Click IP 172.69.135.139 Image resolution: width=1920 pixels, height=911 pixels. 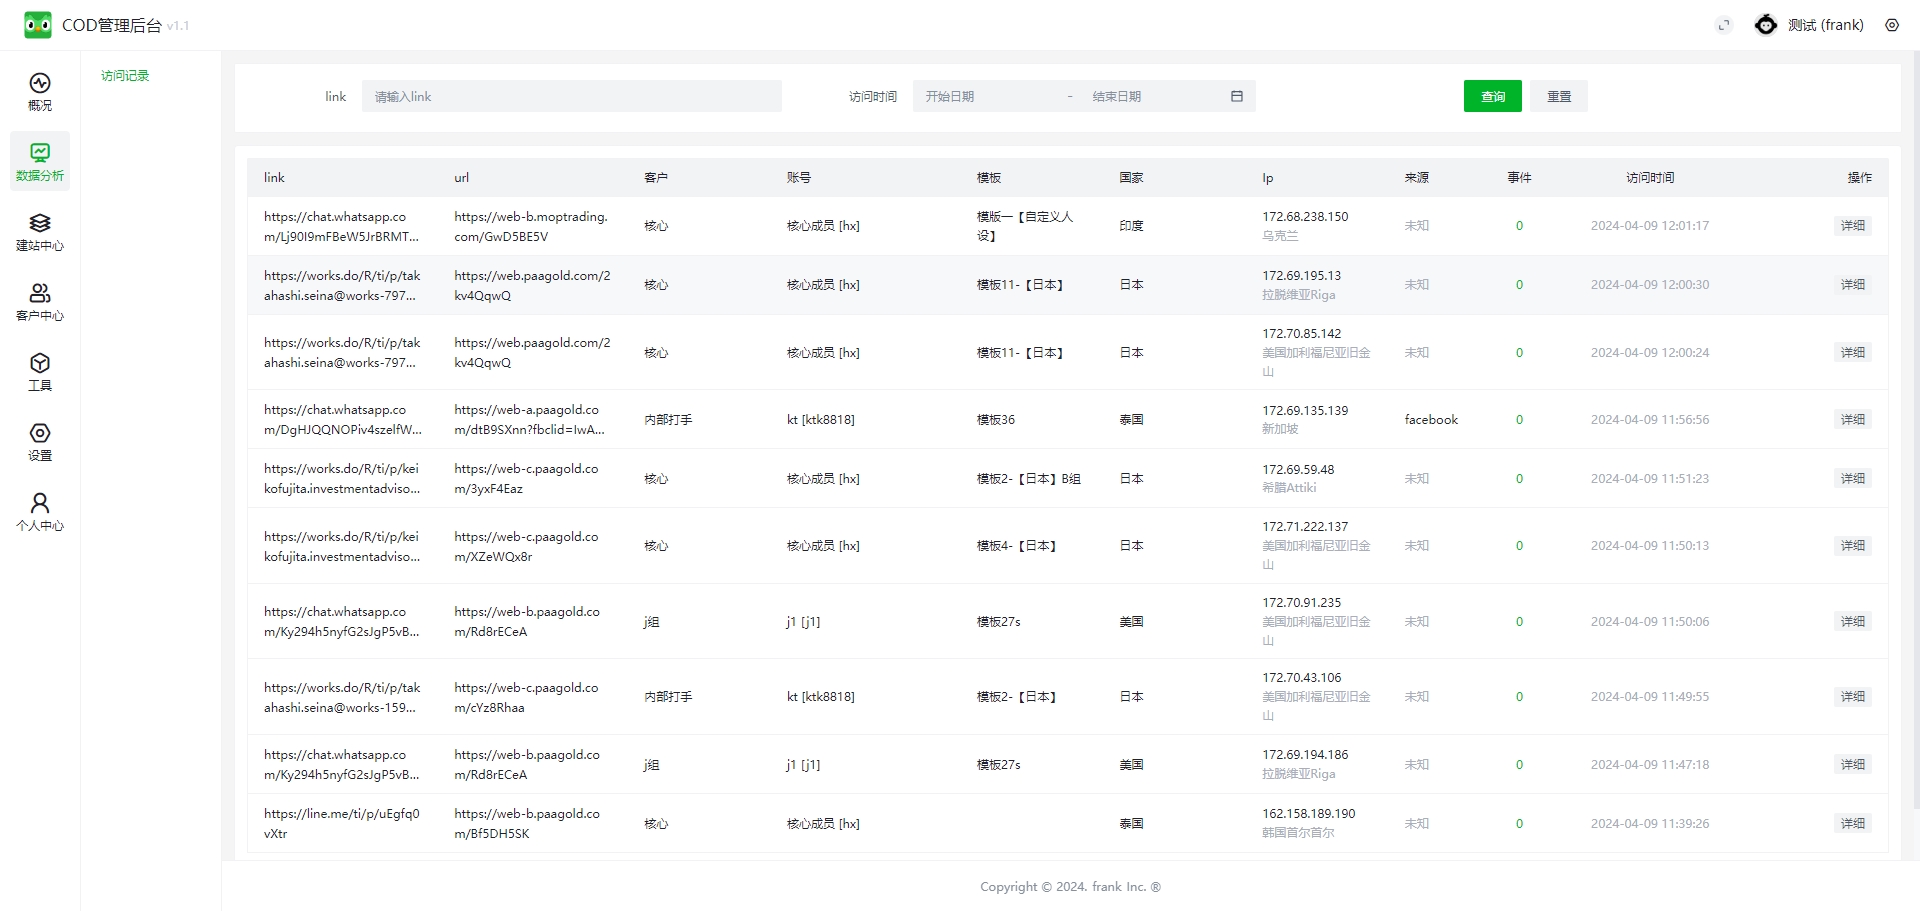point(1305,410)
